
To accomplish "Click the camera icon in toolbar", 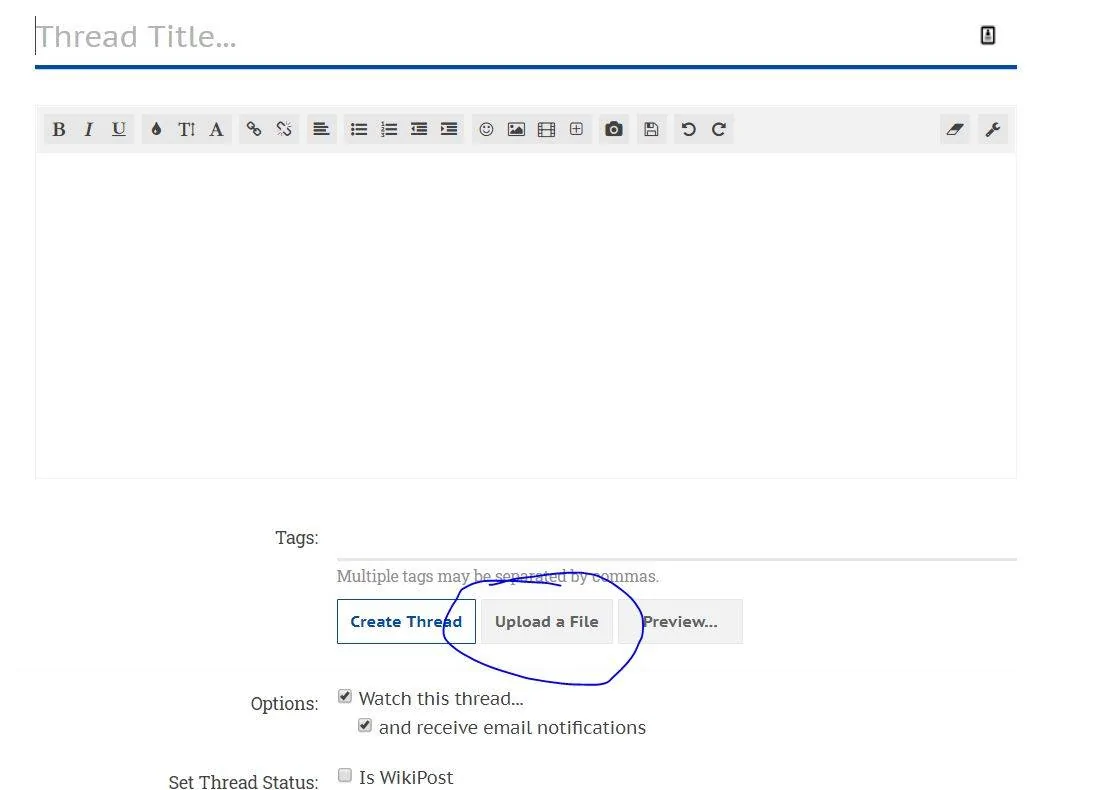I will point(613,130).
